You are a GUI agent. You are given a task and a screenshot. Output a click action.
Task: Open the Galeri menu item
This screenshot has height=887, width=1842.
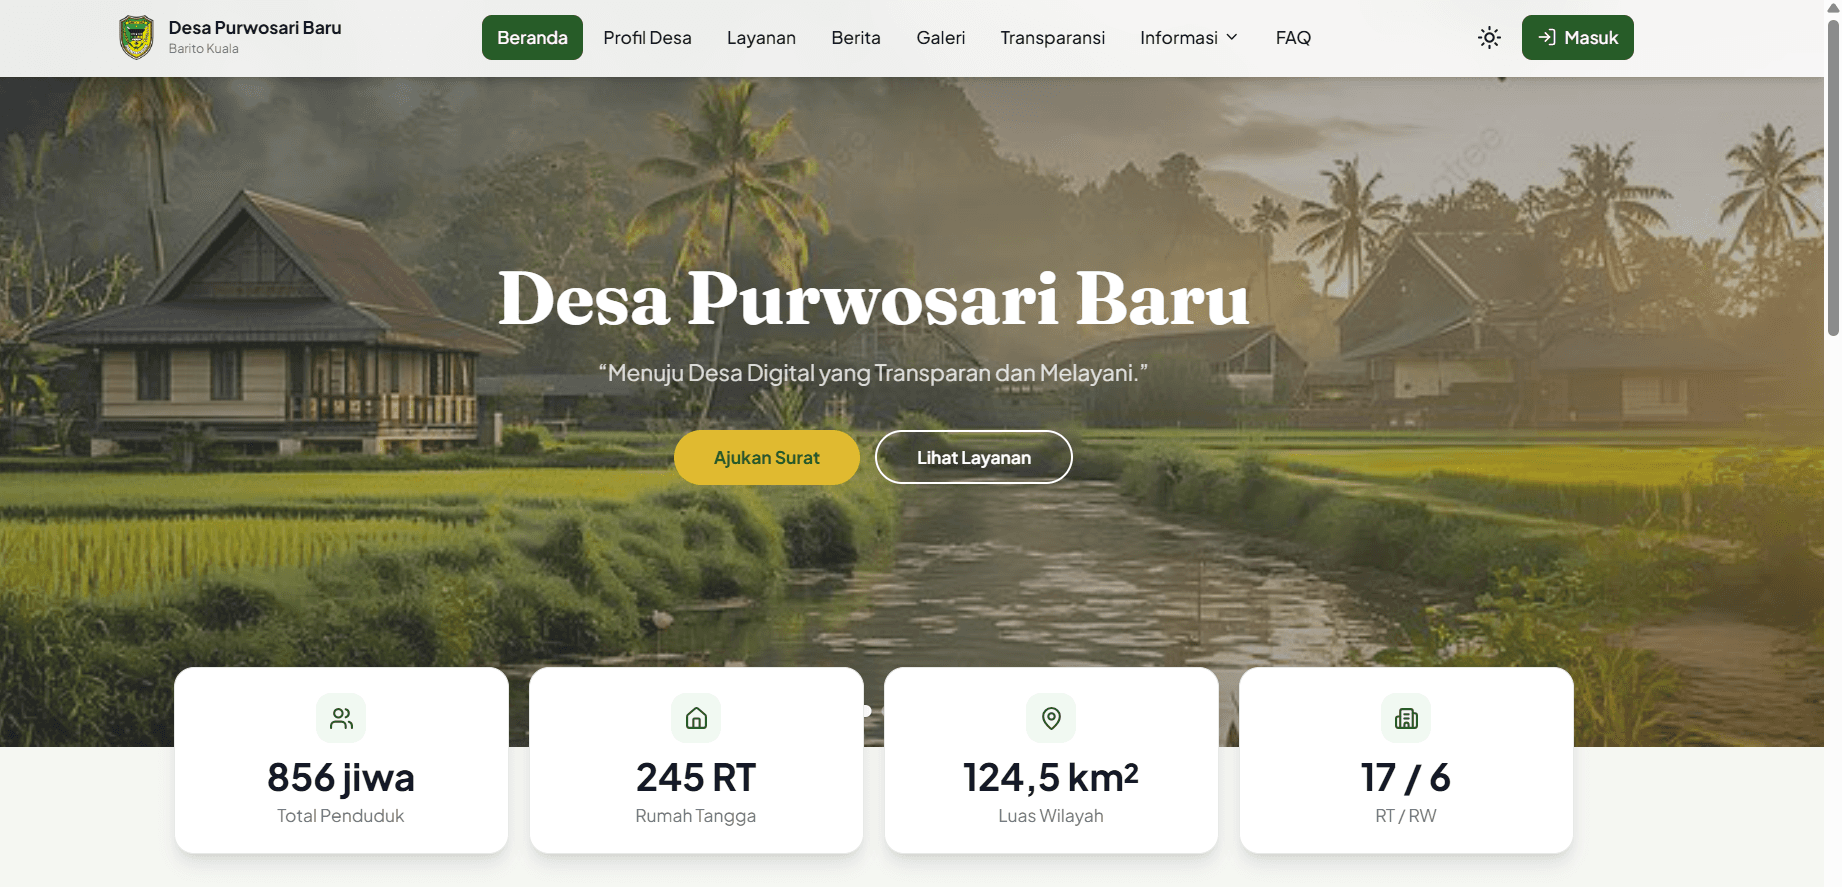click(x=941, y=38)
